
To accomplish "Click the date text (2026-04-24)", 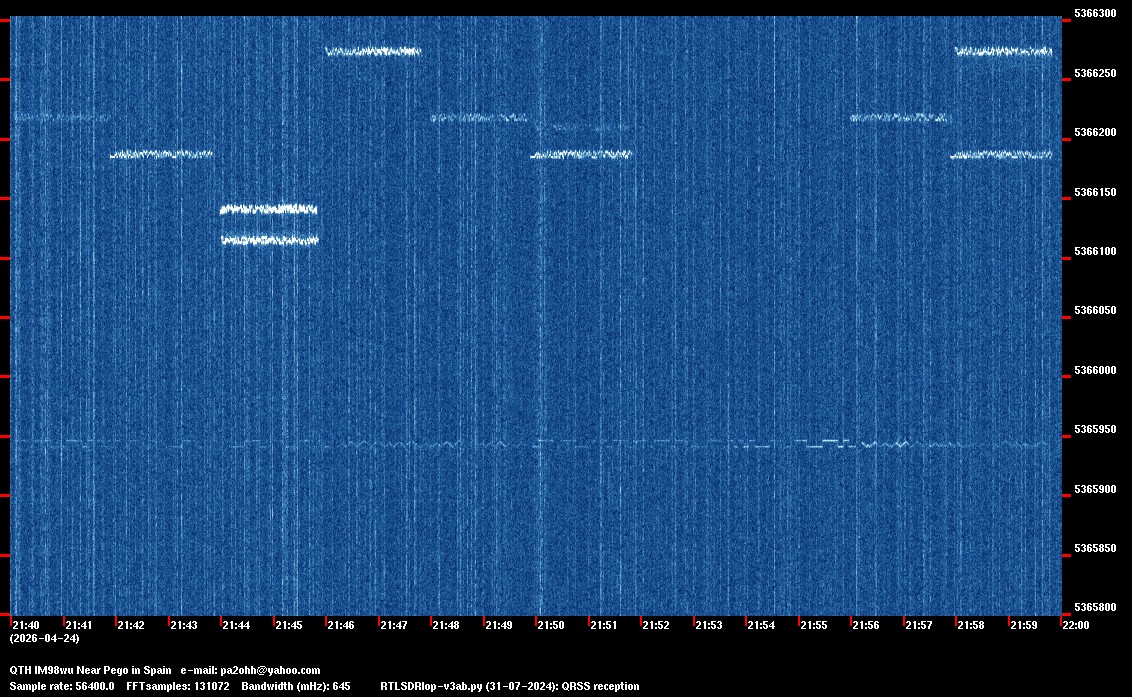I will (x=44, y=638).
